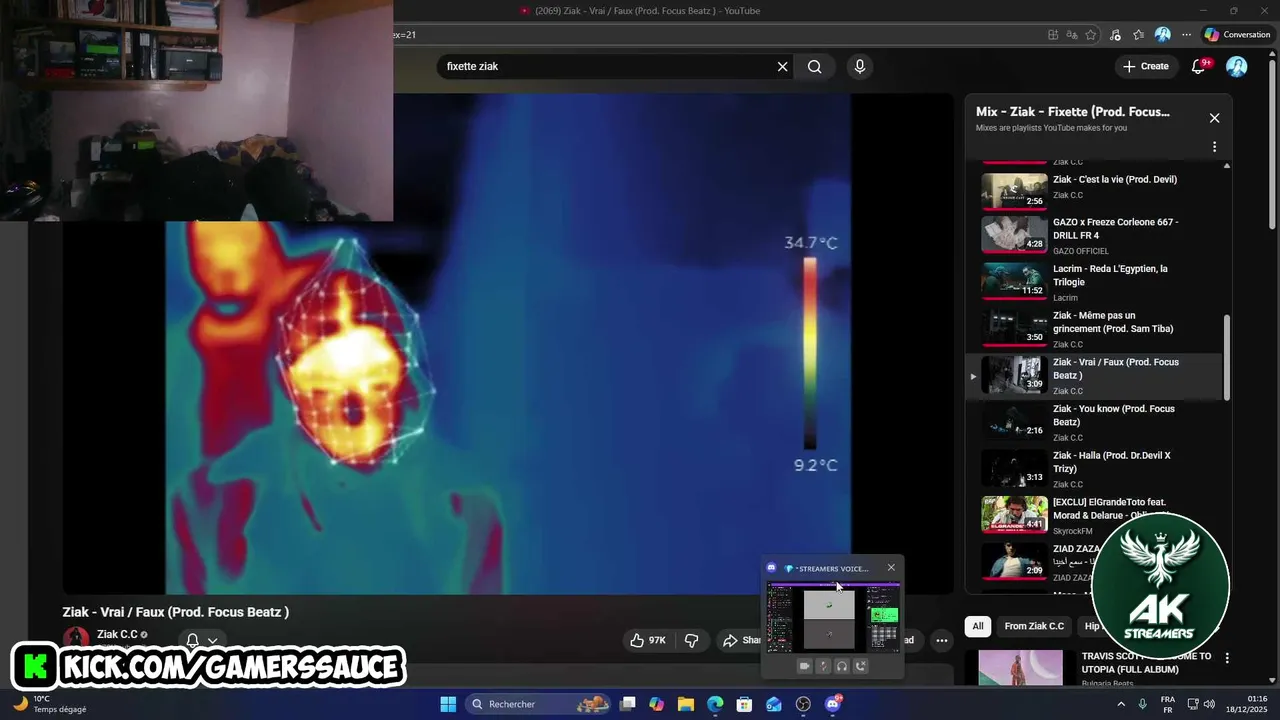Close the Mix playlist panel
The width and height of the screenshot is (1280, 720).
pyautogui.click(x=1214, y=118)
